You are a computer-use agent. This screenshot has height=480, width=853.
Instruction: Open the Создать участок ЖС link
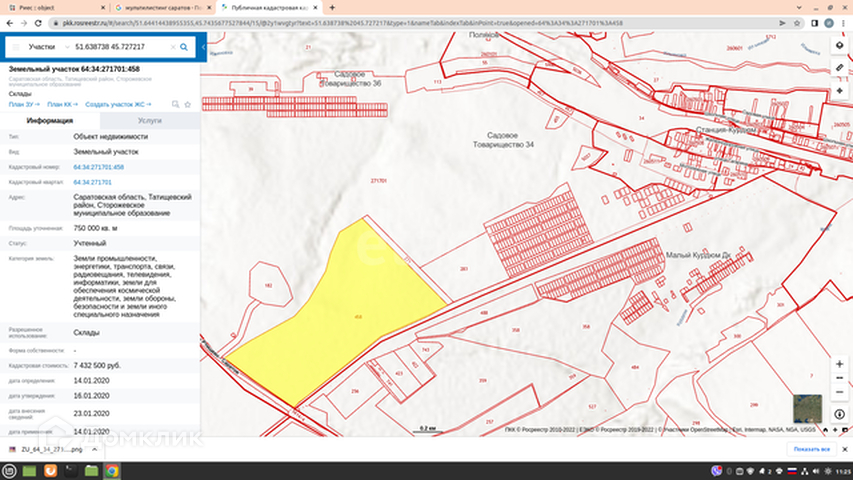click(x=118, y=103)
